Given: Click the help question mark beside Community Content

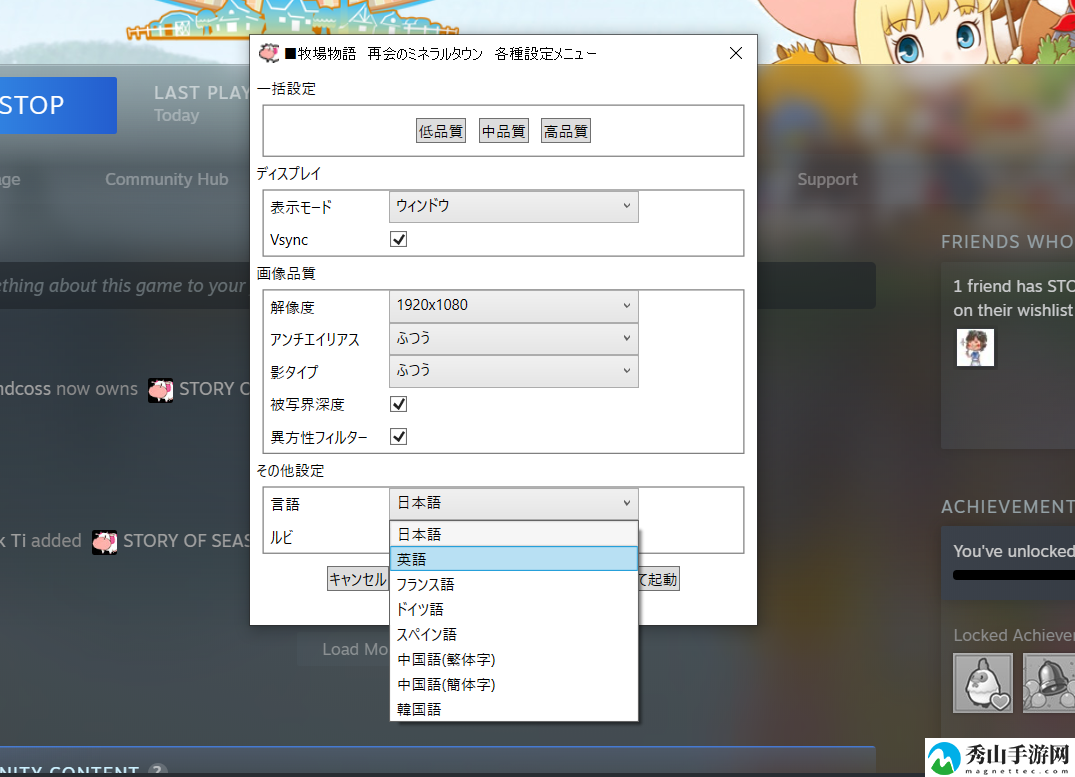Looking at the screenshot, I should pos(157,770).
